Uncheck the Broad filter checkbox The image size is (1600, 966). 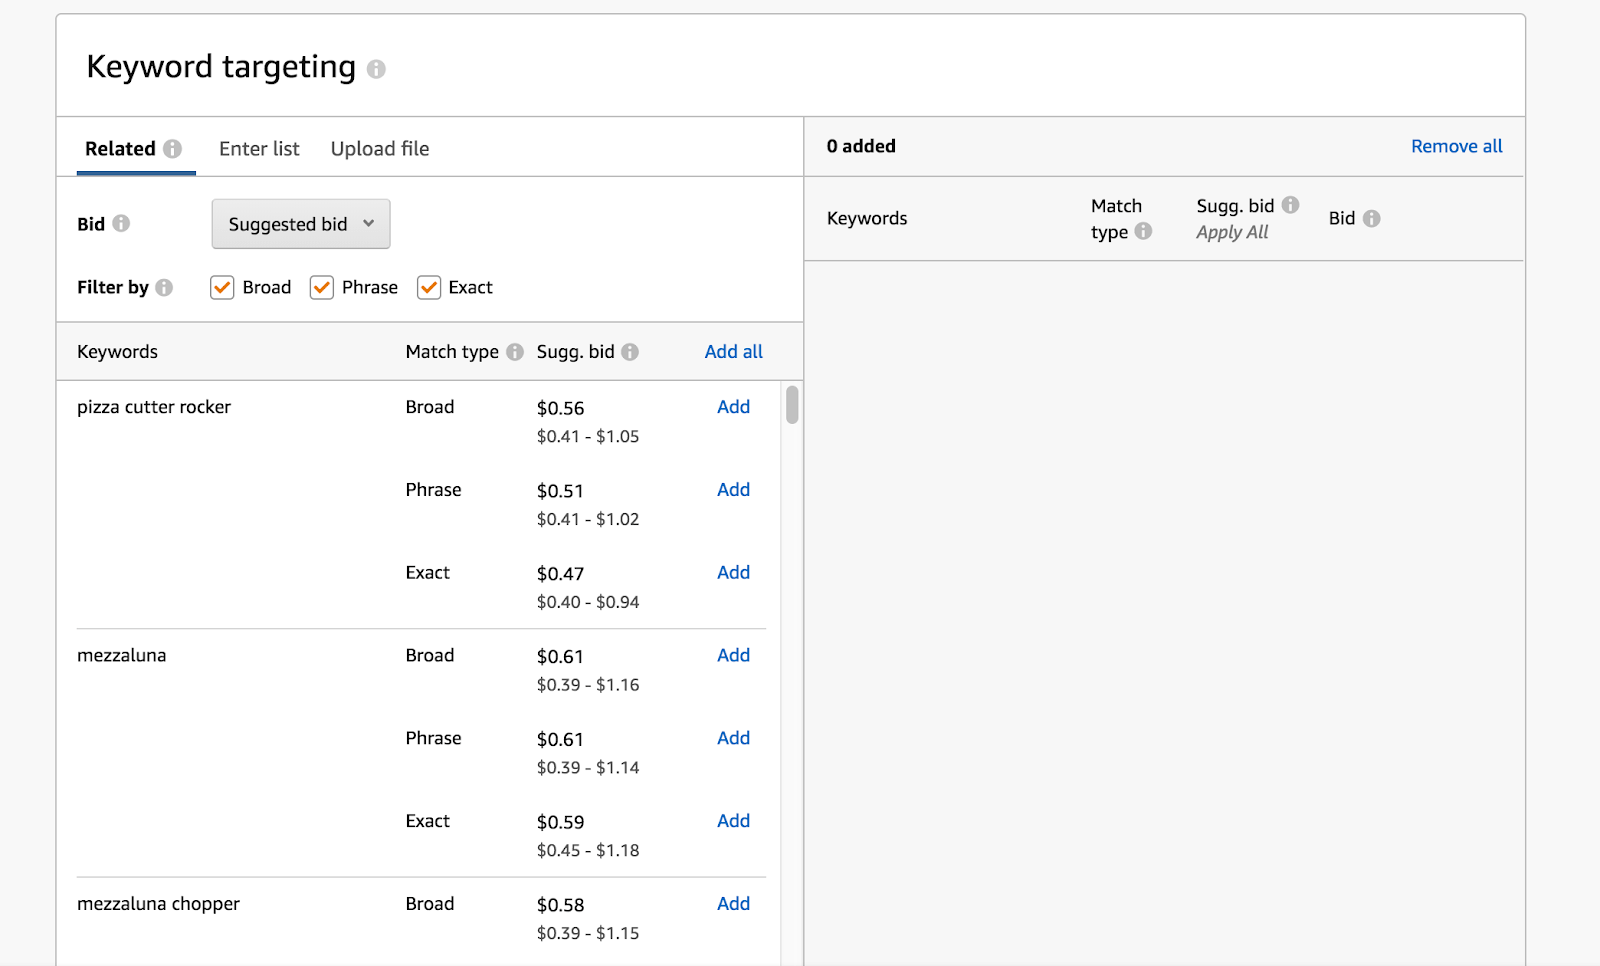click(222, 288)
